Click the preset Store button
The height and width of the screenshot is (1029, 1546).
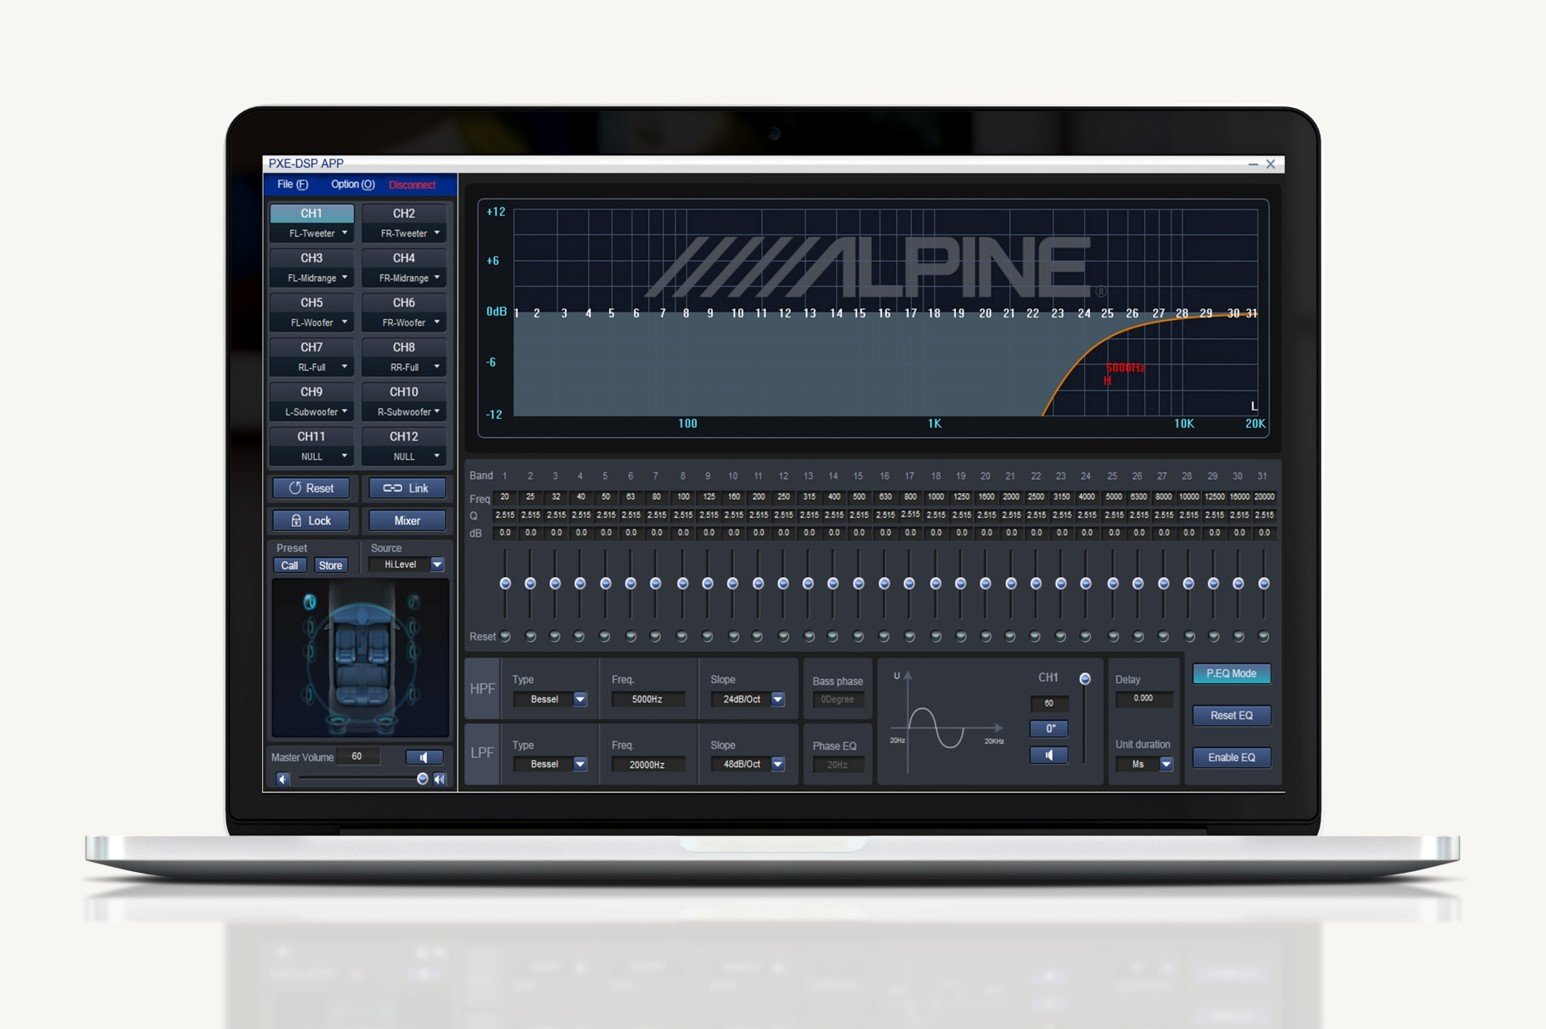(330, 565)
